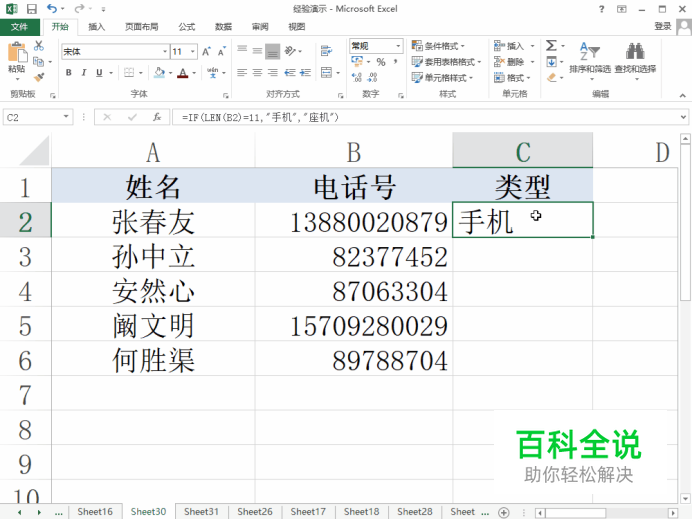Click the phonetic guide wén icon
Image resolution: width=692 pixels, height=519 pixels.
(x=213, y=72)
